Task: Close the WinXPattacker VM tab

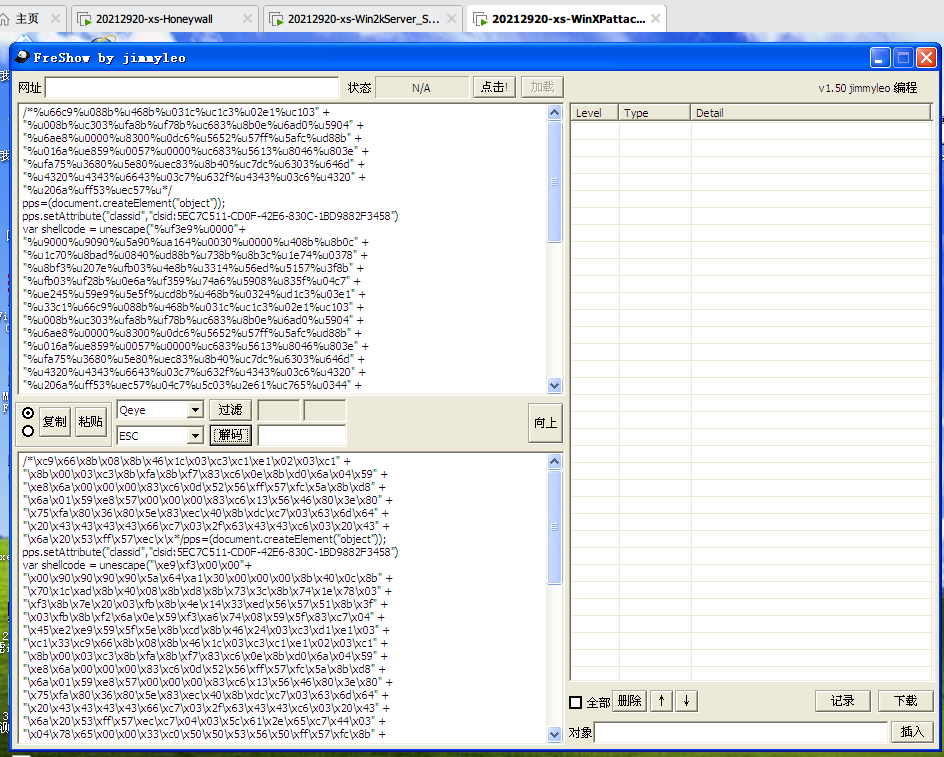Action: [x=656, y=19]
